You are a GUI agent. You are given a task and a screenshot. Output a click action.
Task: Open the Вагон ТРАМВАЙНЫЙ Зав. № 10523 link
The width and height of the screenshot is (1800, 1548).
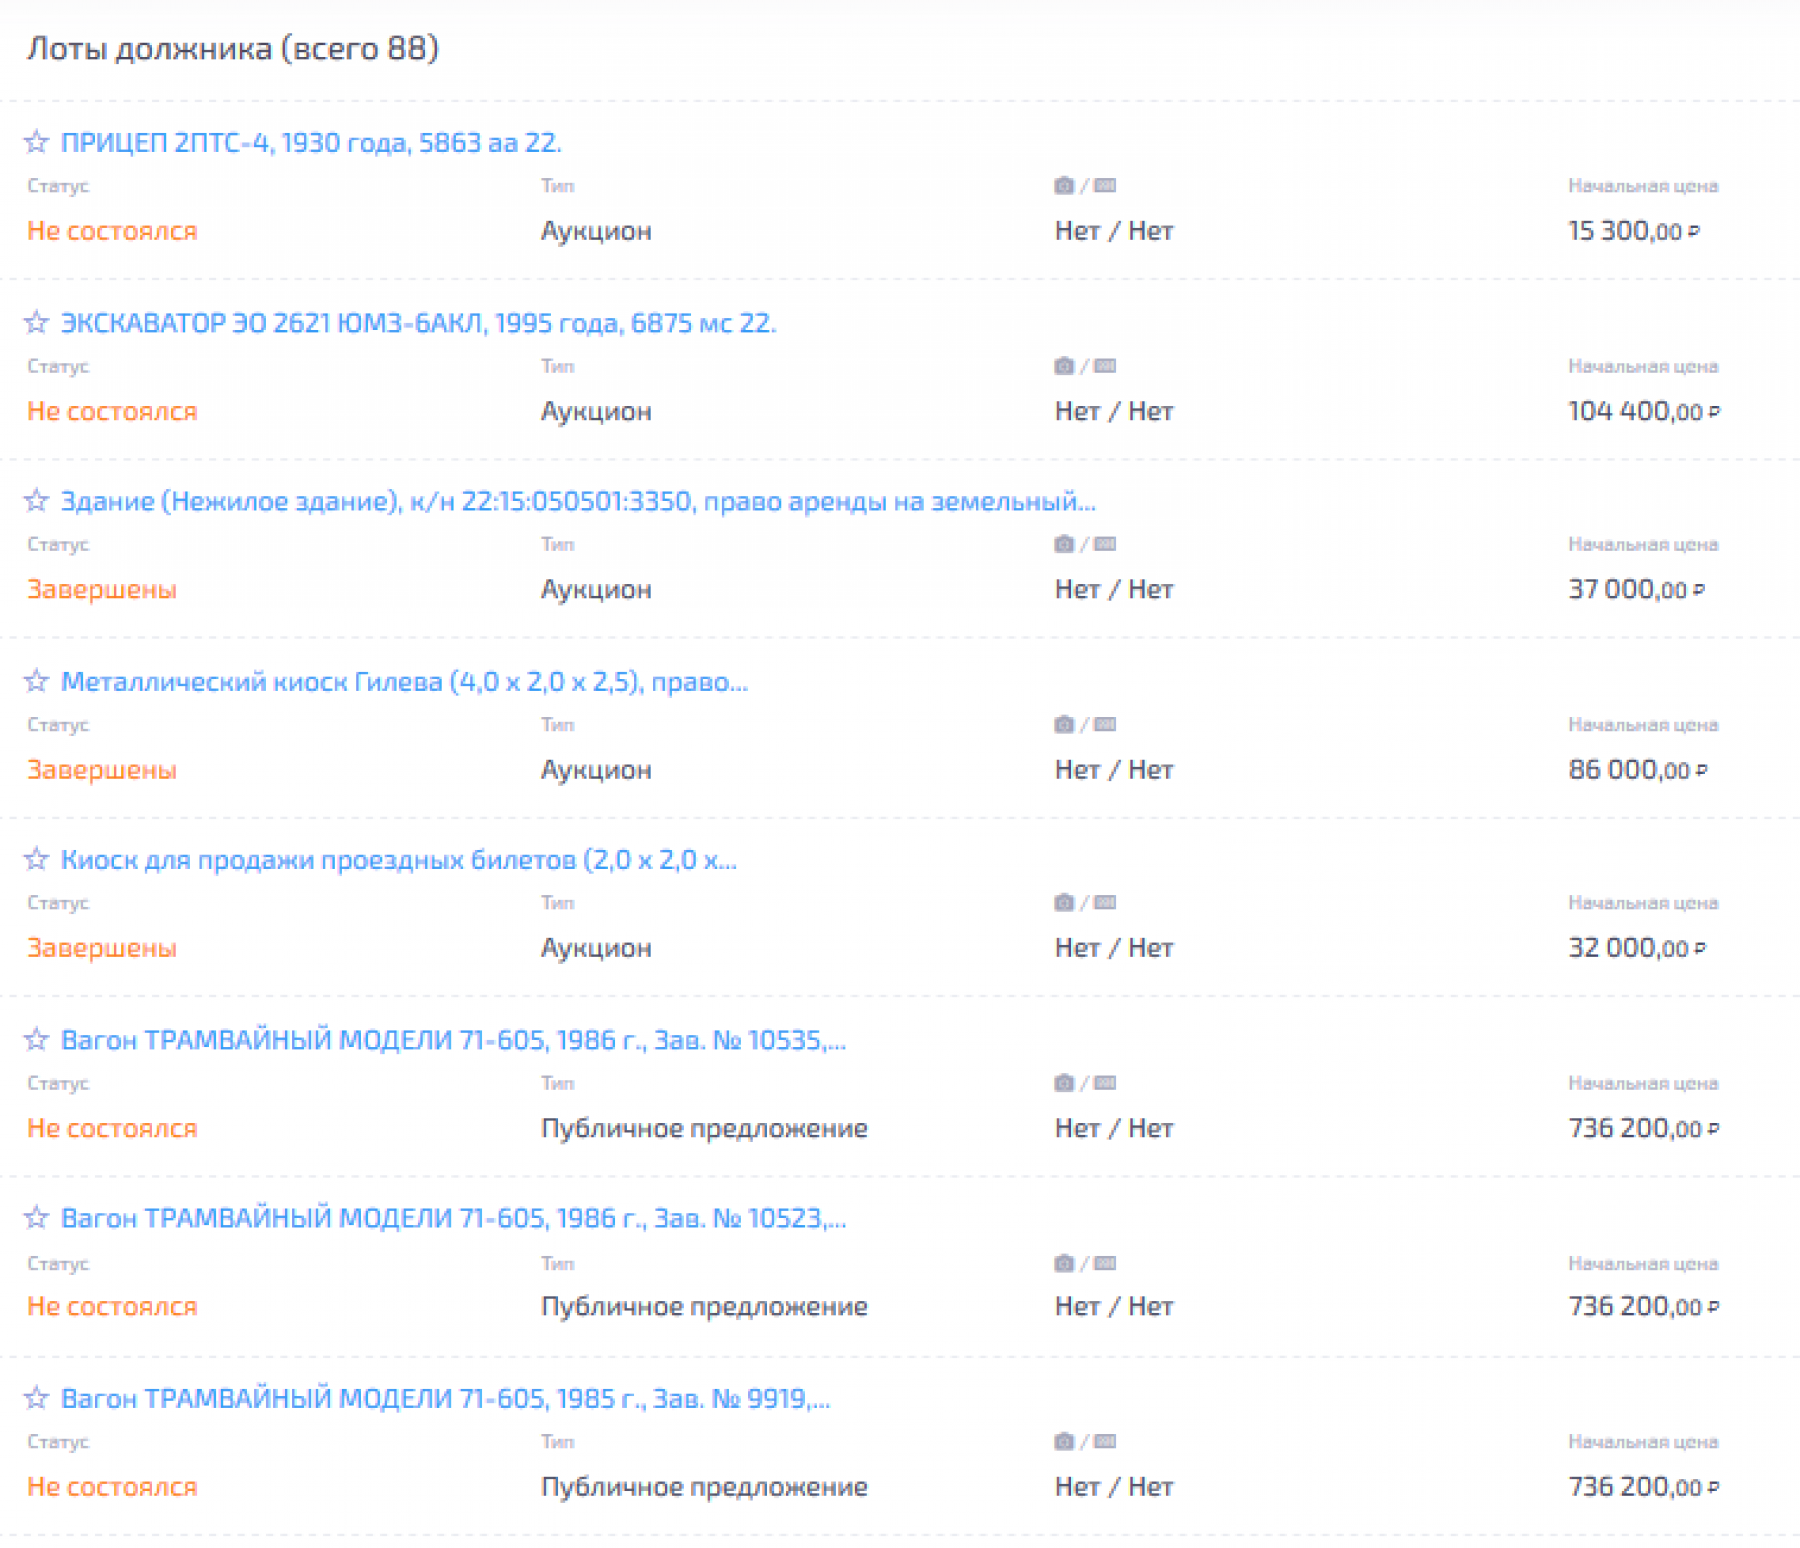pyautogui.click(x=453, y=1218)
